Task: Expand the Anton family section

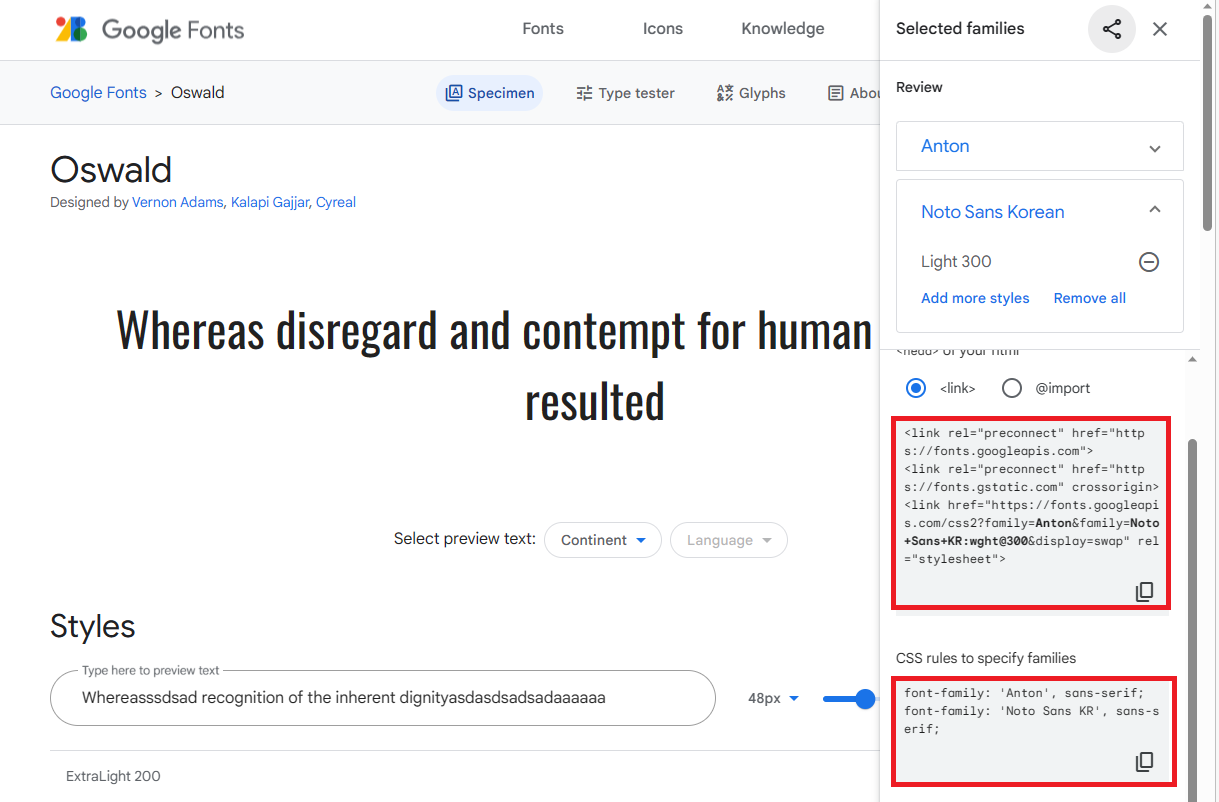Action: [x=1155, y=148]
